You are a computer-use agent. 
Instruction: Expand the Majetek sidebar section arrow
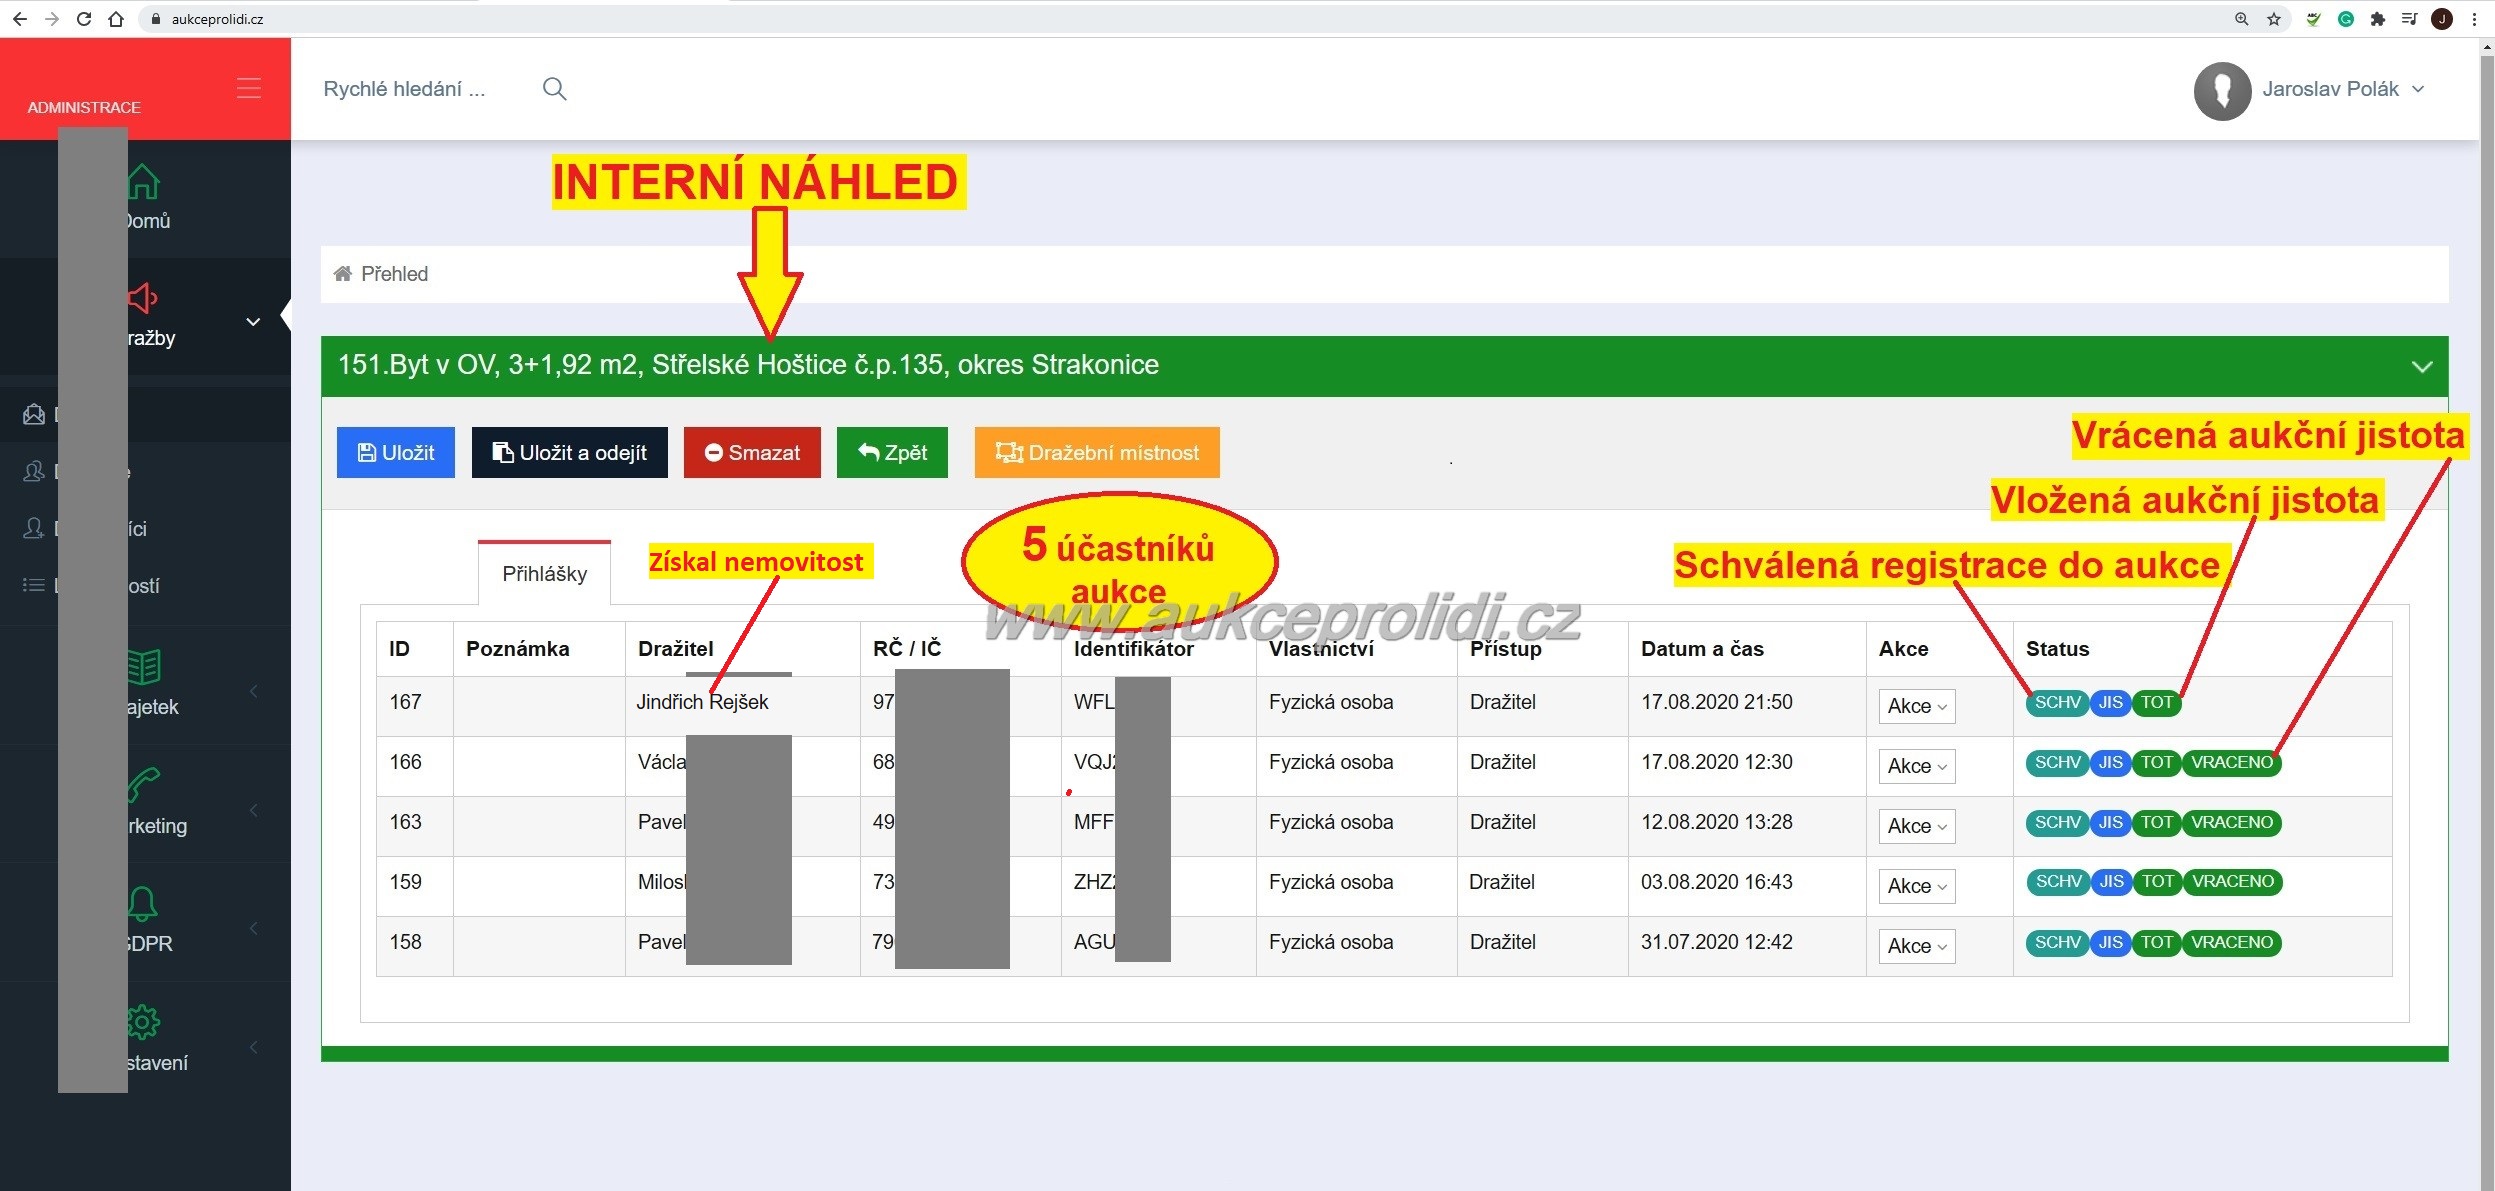point(254,690)
